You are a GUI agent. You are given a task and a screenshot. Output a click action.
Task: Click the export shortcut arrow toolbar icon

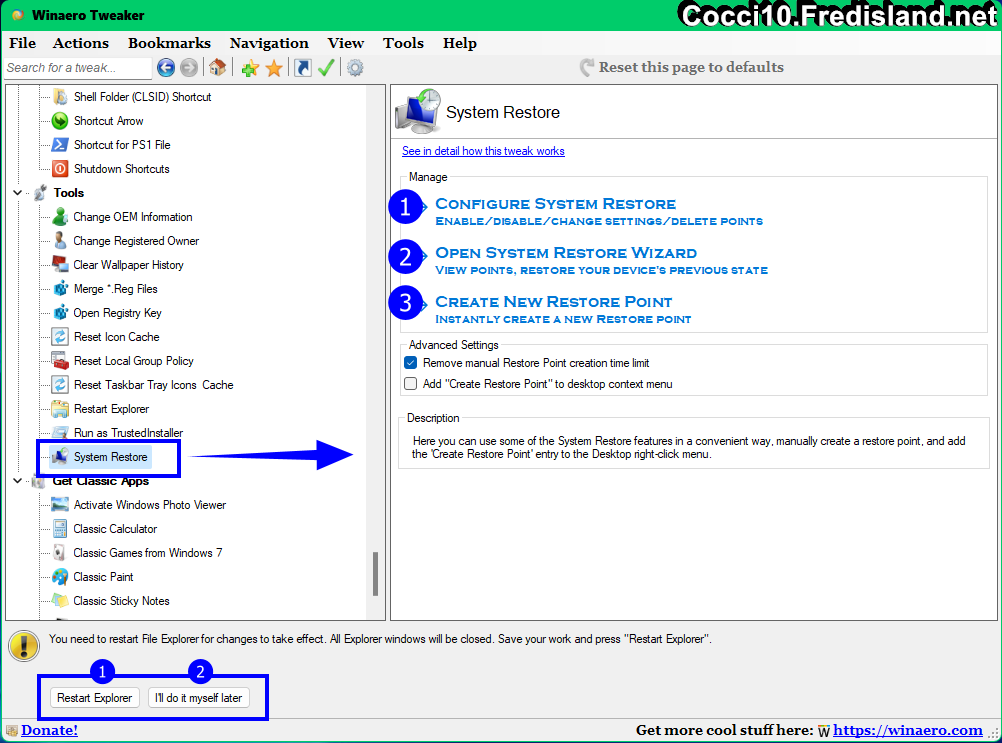pyautogui.click(x=303, y=68)
